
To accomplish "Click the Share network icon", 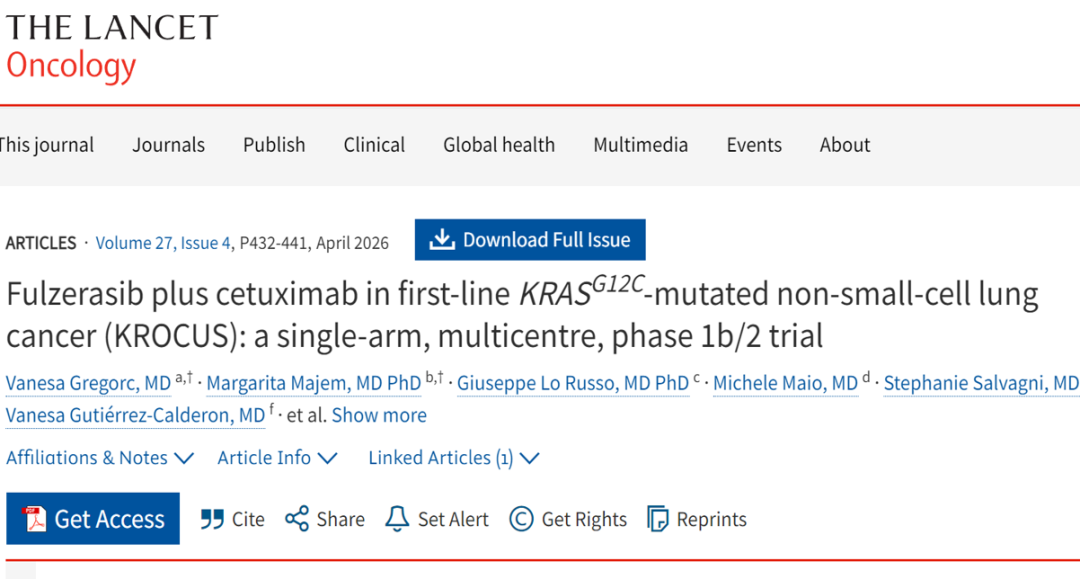I will [x=297, y=519].
